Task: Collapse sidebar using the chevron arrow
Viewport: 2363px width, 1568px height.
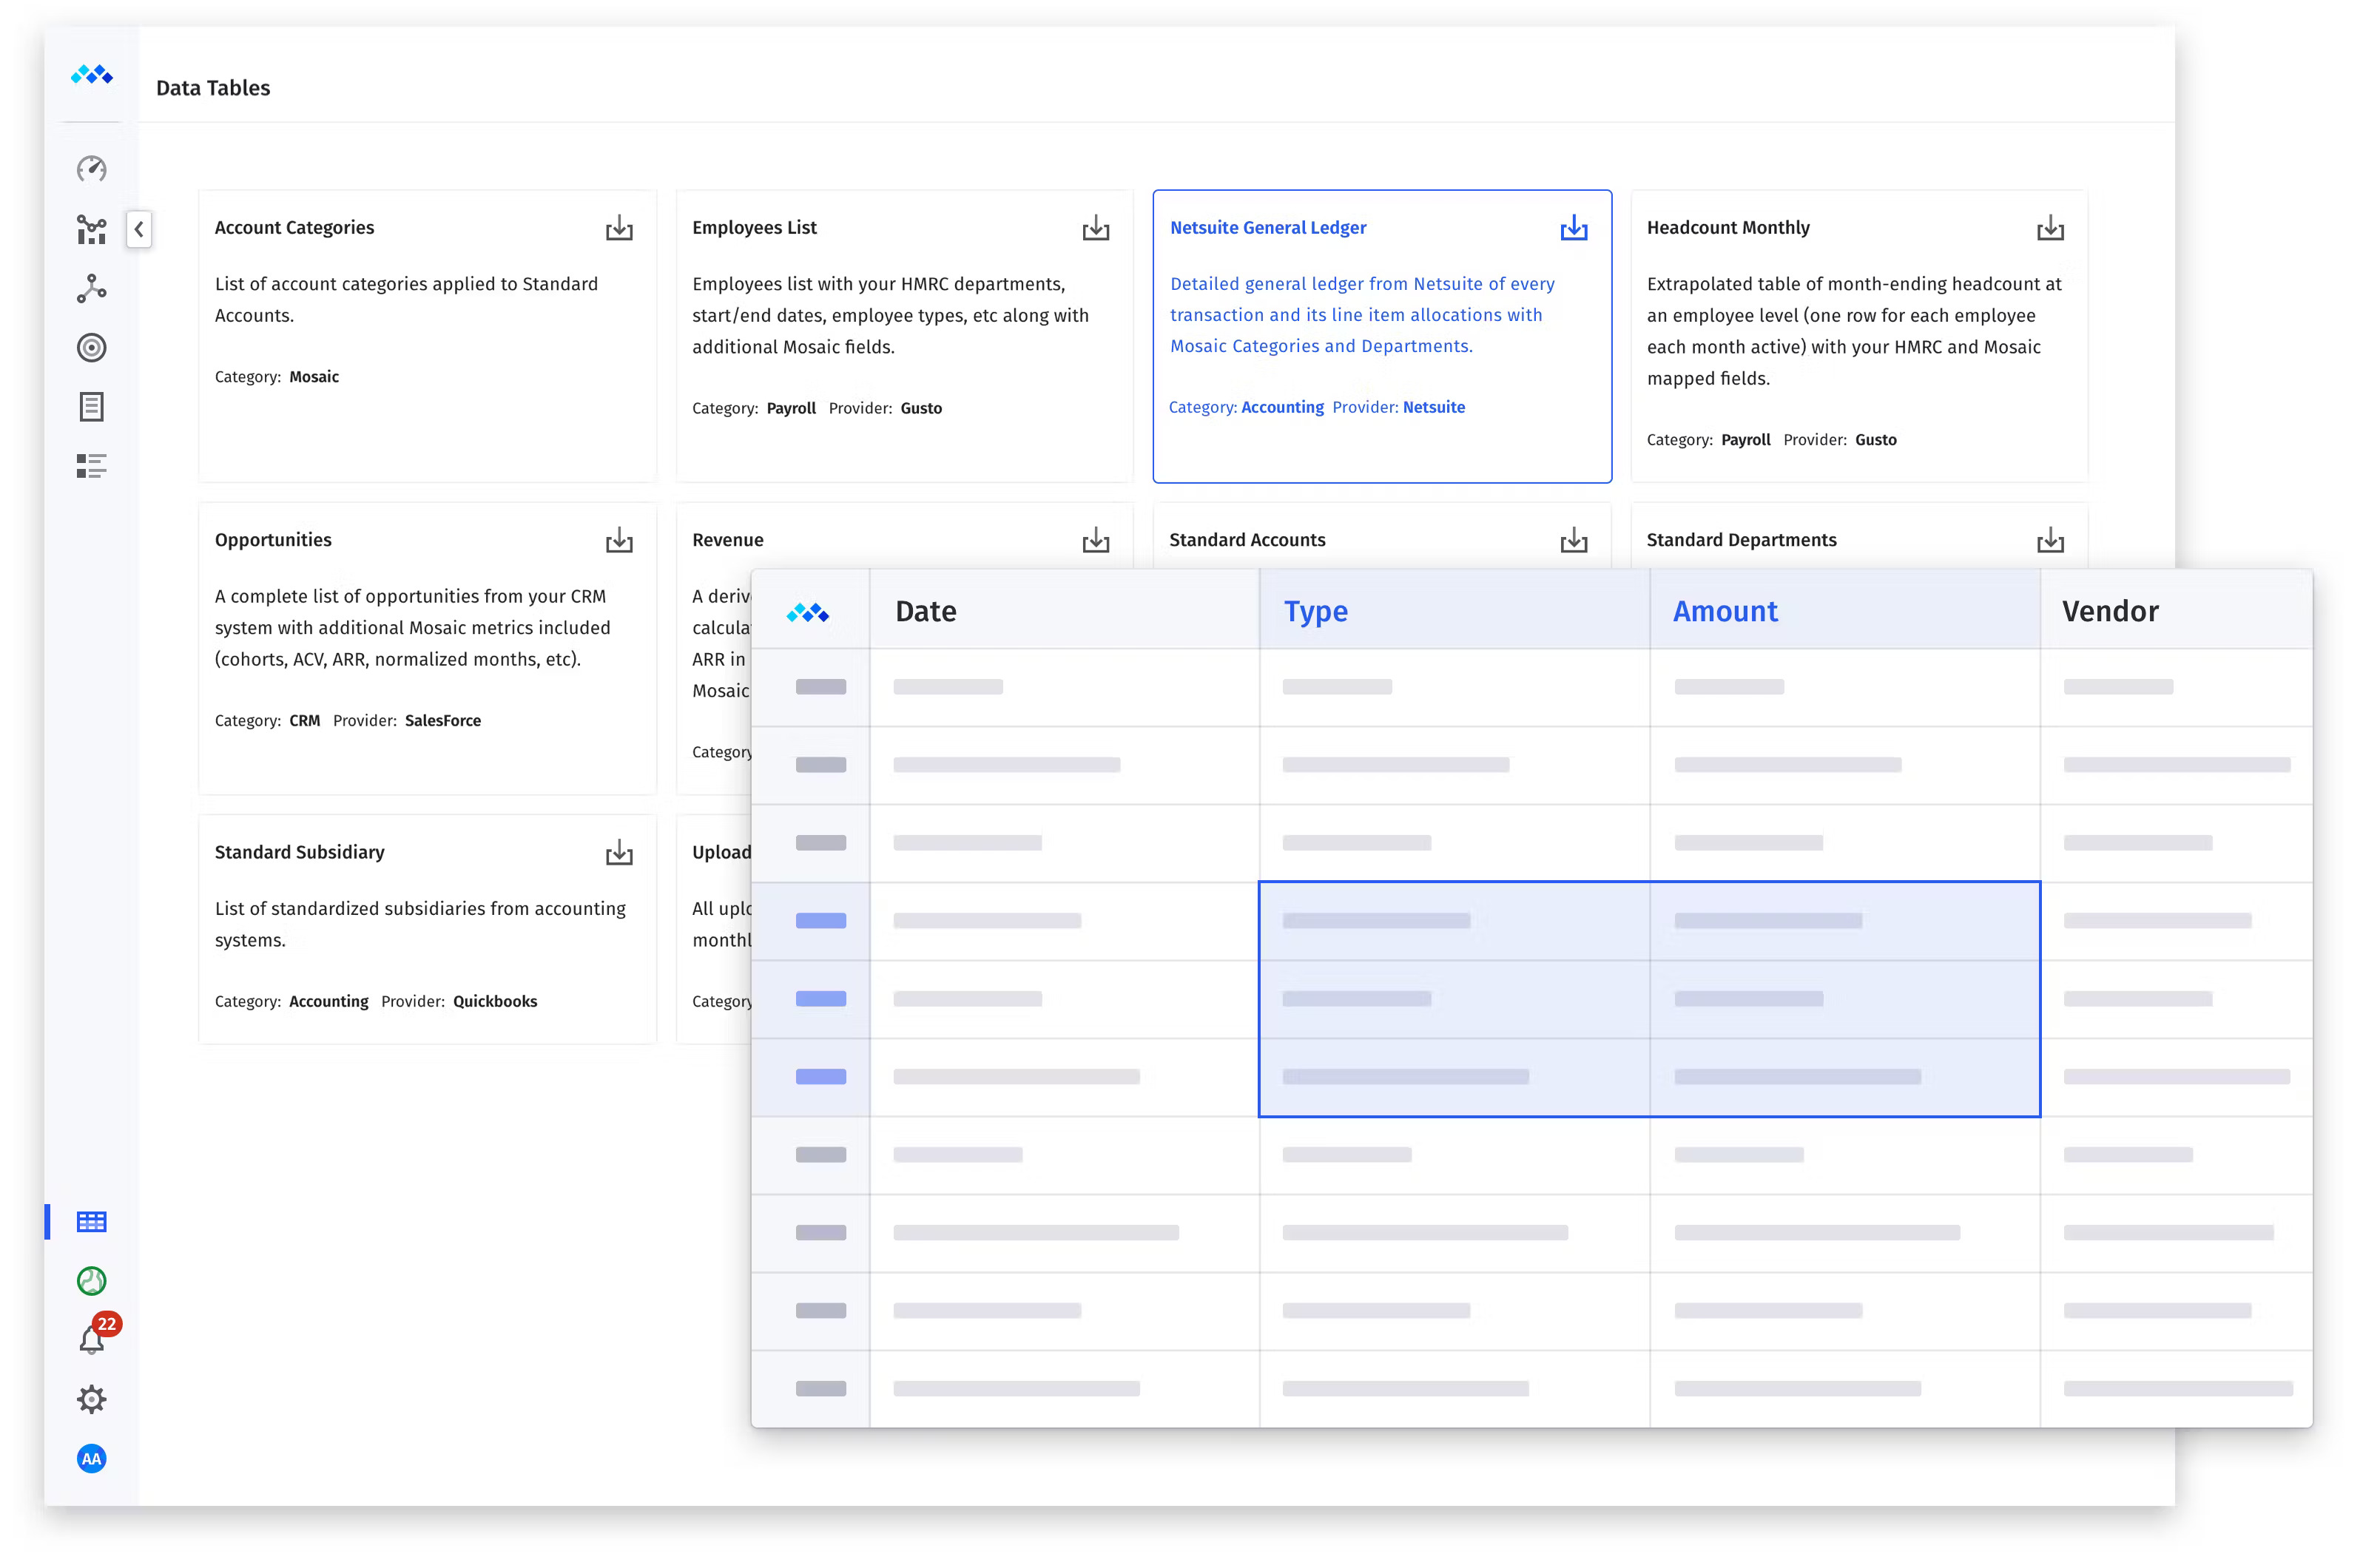Action: click(x=139, y=229)
